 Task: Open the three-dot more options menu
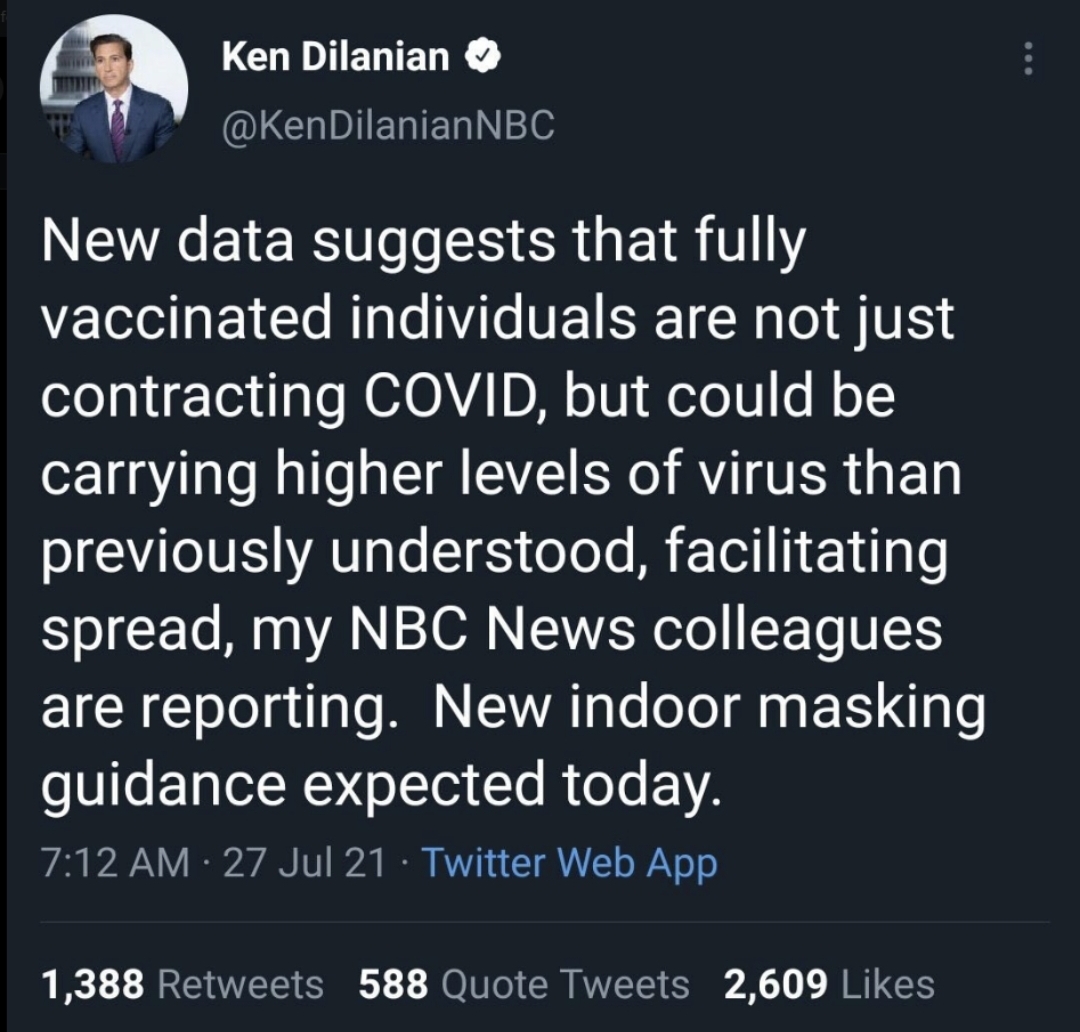(x=1027, y=61)
